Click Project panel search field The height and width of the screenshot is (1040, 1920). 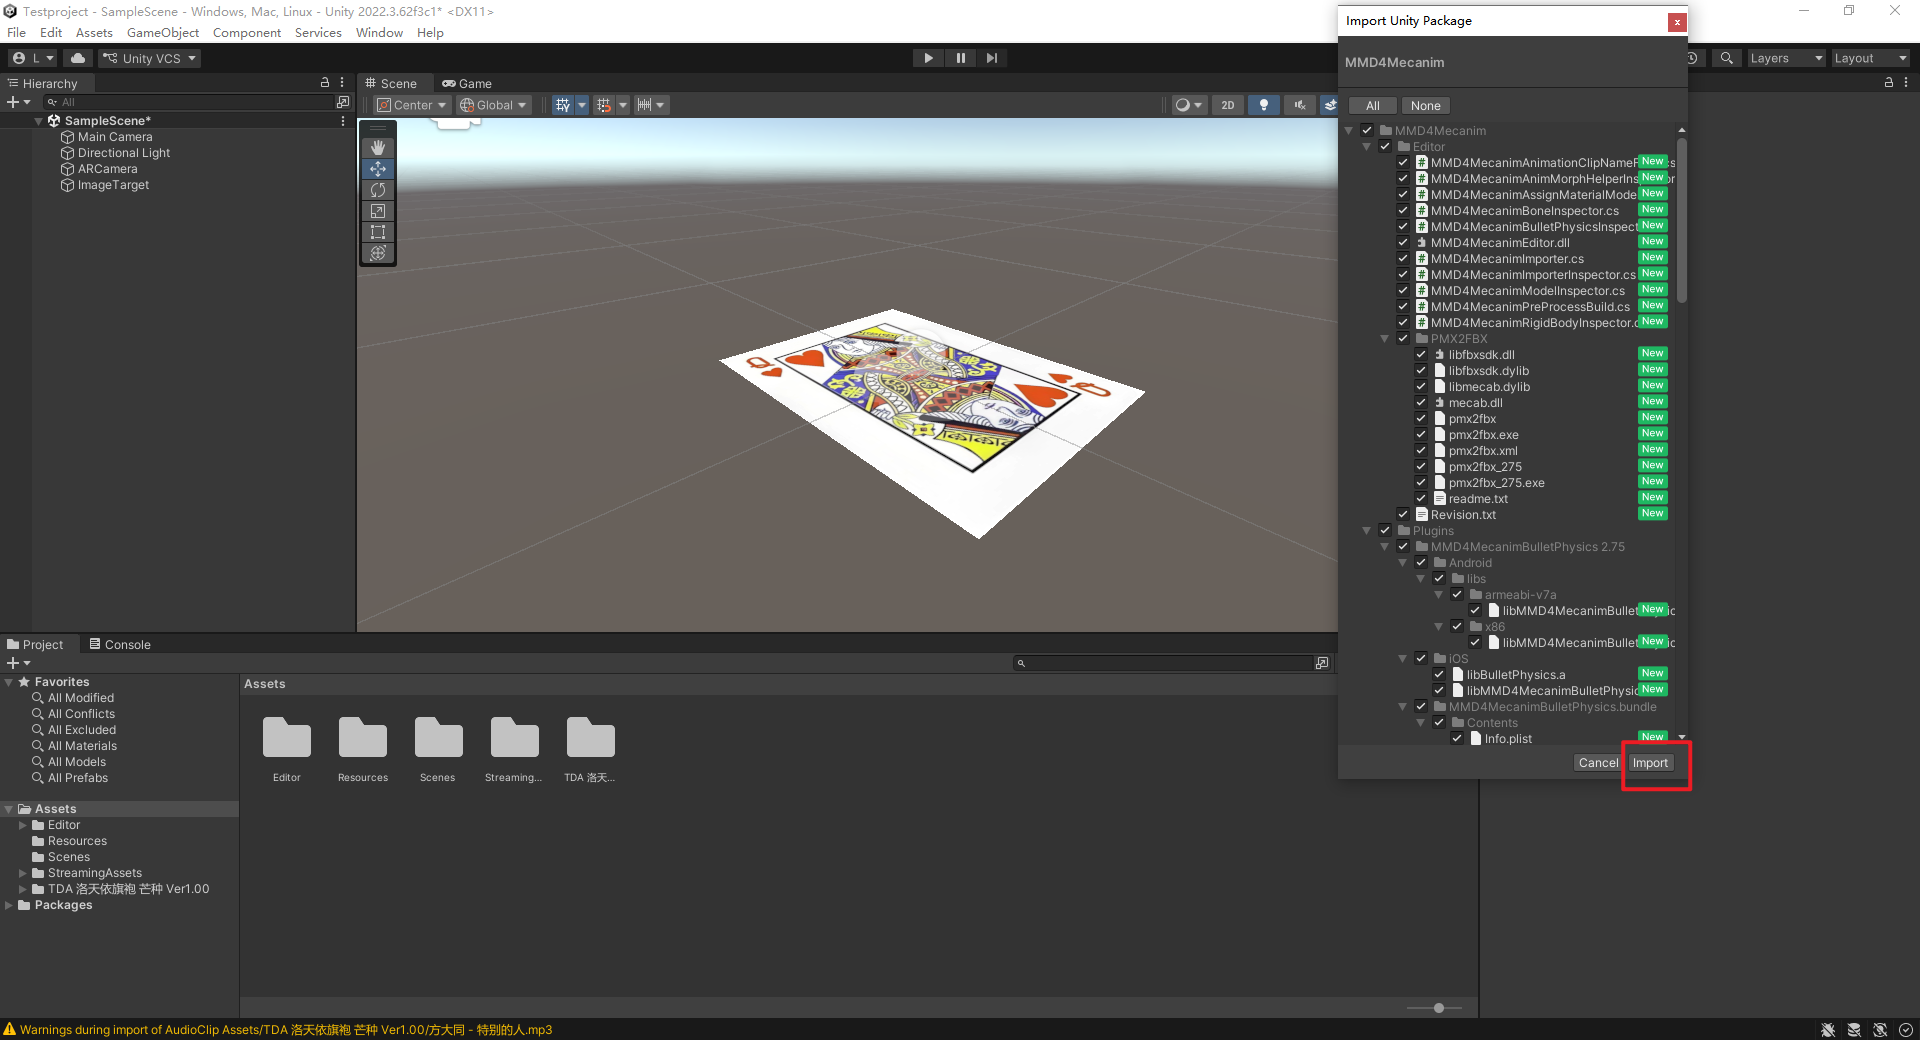click(1163, 663)
